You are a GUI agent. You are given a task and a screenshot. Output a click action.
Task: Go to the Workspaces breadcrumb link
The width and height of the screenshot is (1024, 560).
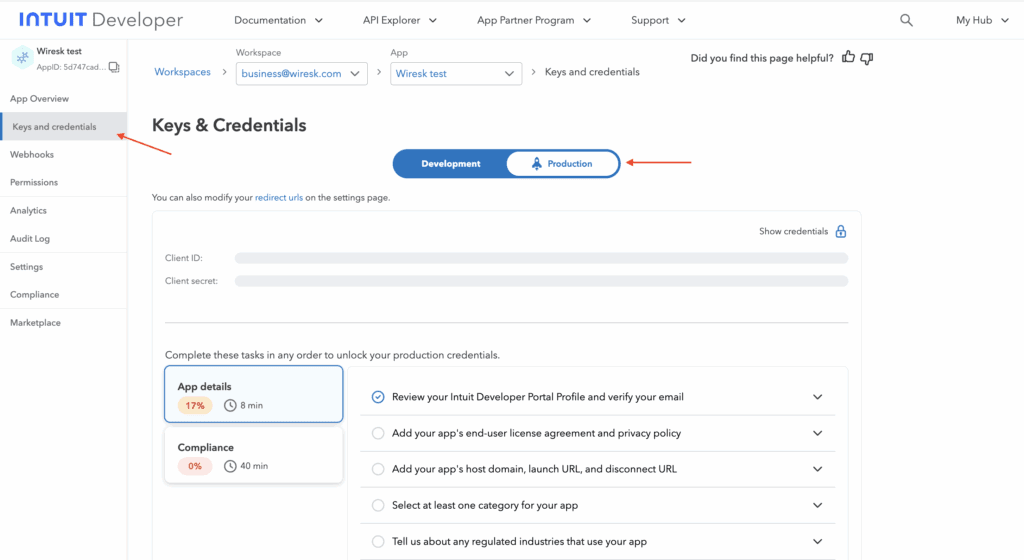click(x=182, y=72)
